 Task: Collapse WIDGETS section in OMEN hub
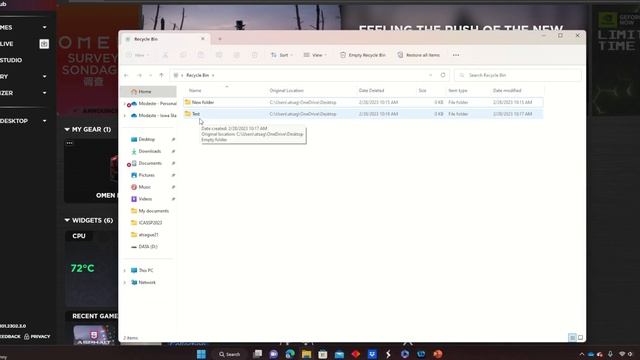tap(67, 220)
